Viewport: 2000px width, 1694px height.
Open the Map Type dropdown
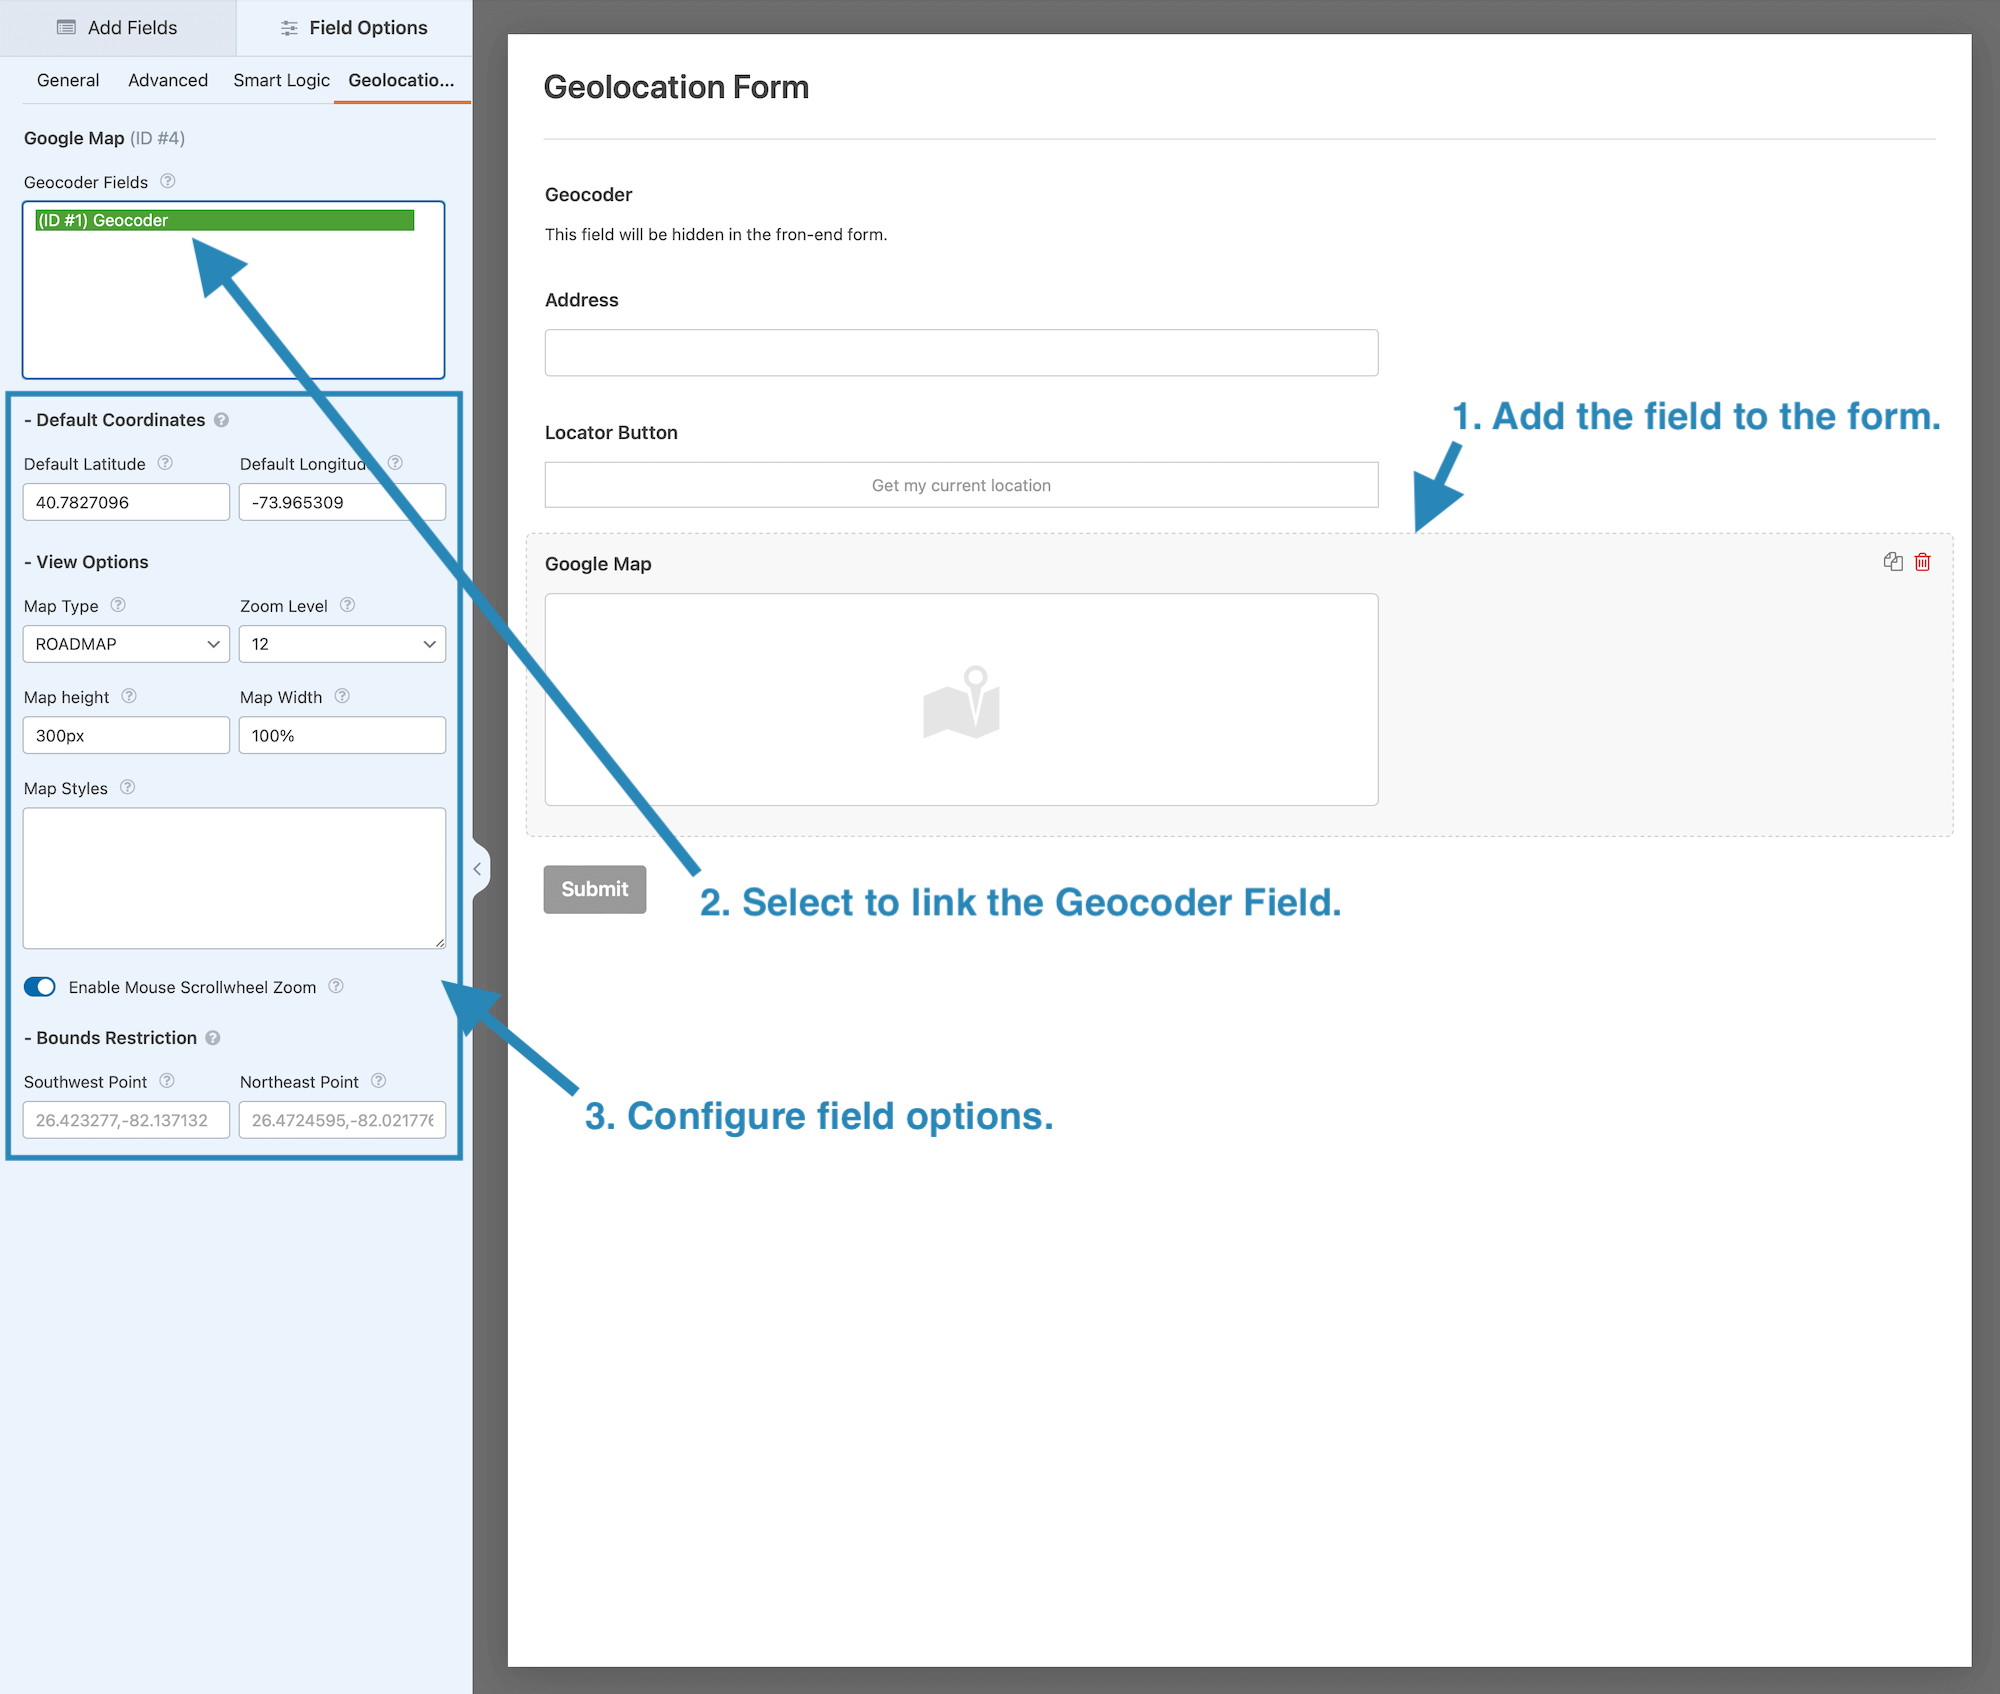126,644
